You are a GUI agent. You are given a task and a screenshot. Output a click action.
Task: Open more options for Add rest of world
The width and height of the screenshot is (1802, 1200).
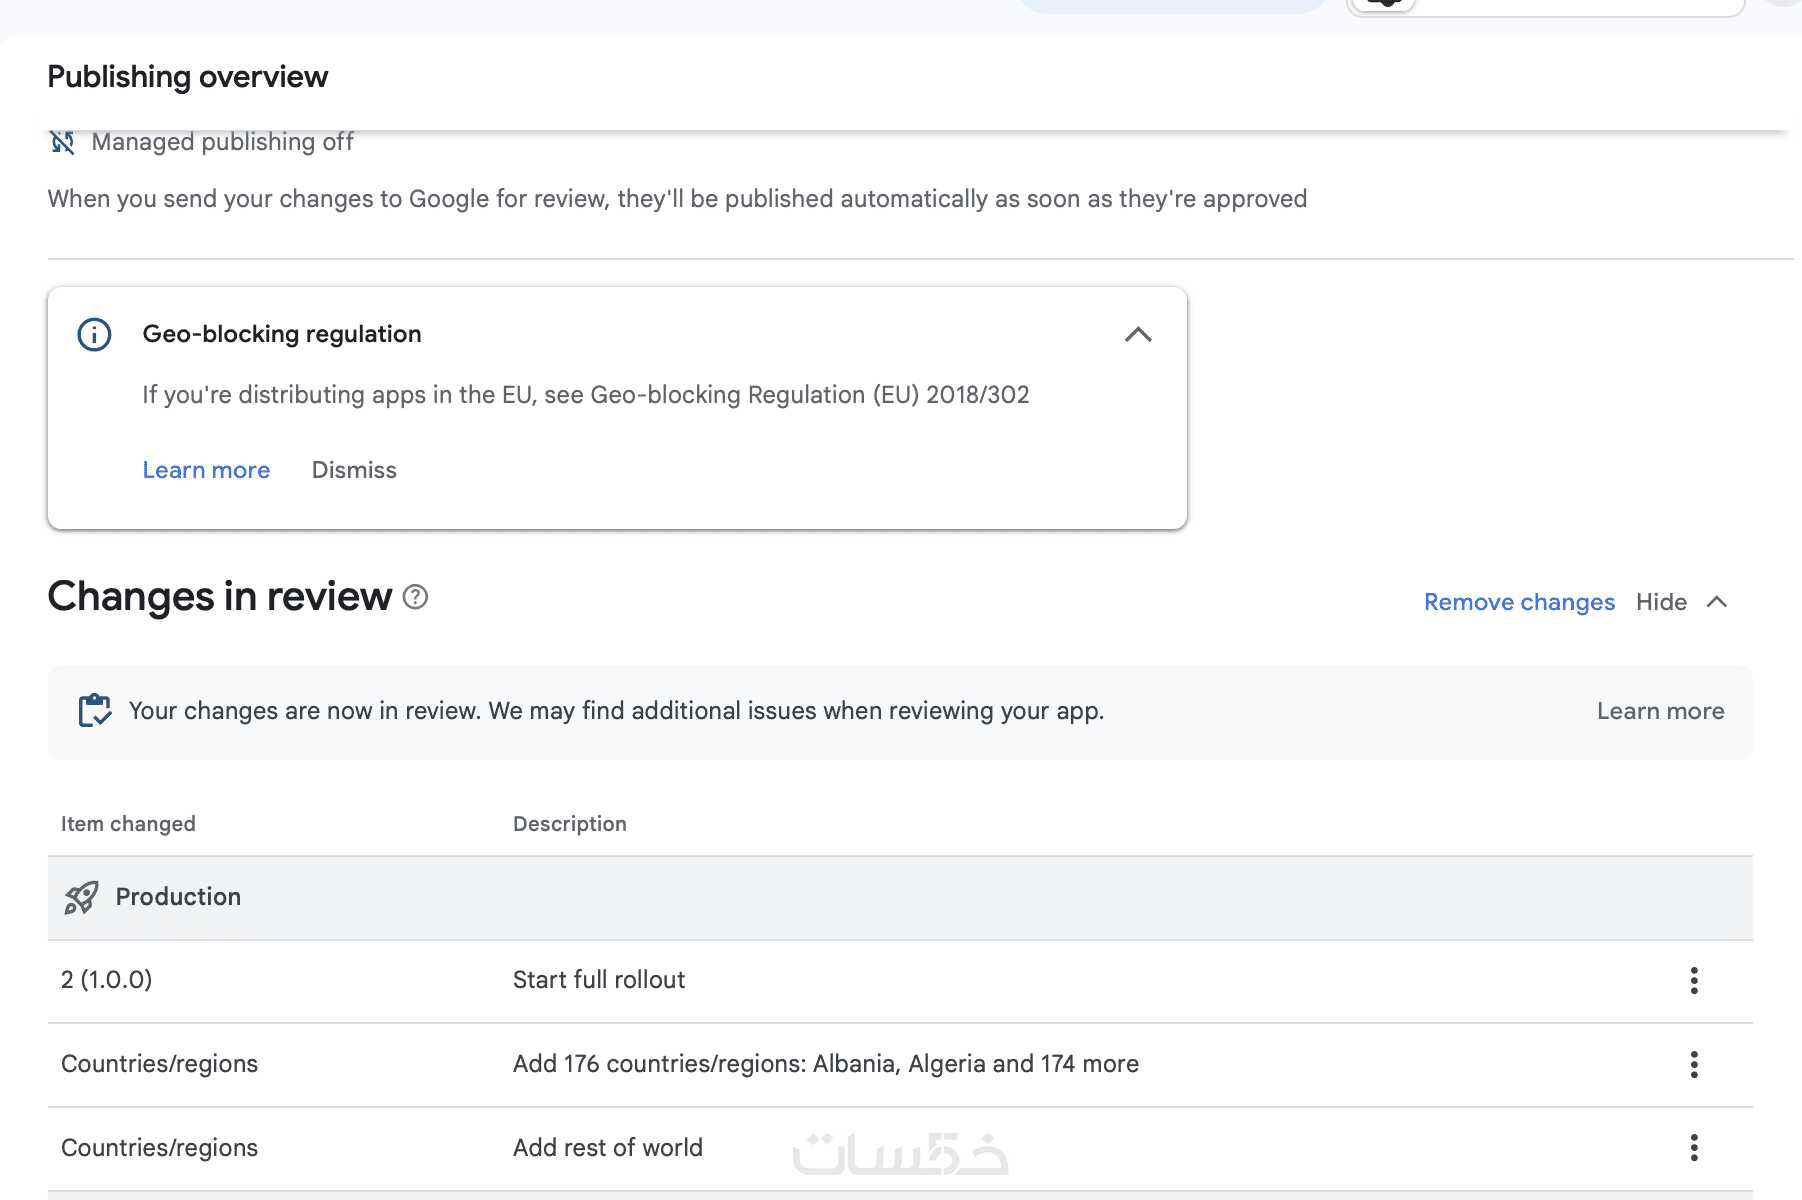coord(1693,1148)
